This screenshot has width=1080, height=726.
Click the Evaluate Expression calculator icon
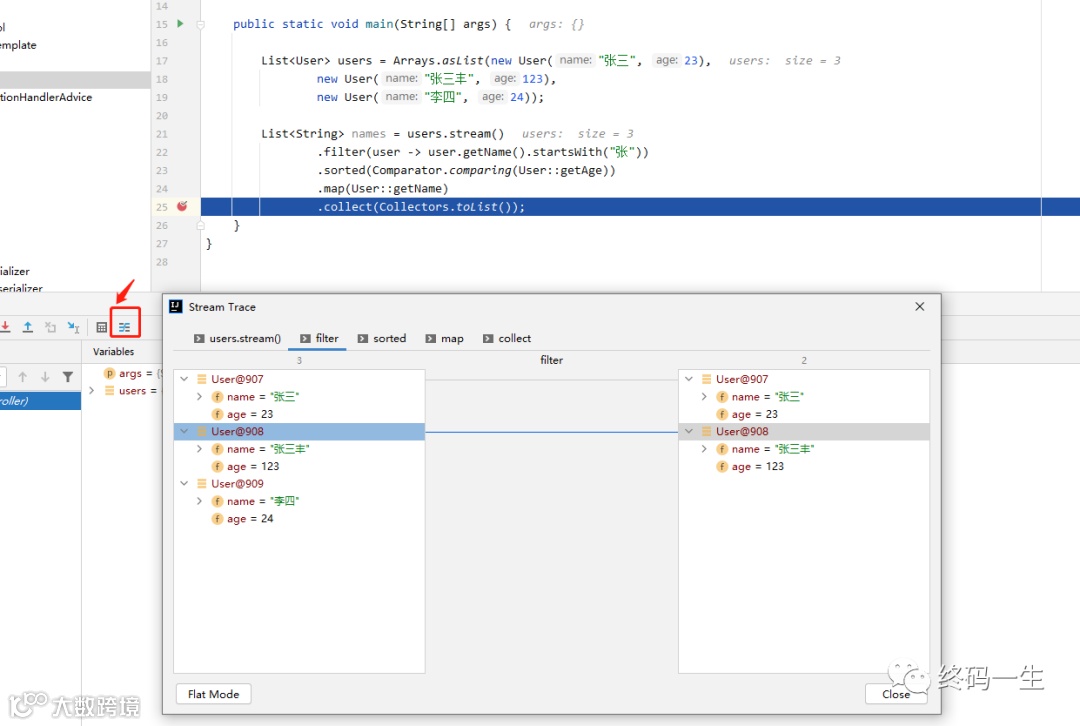(x=101, y=327)
